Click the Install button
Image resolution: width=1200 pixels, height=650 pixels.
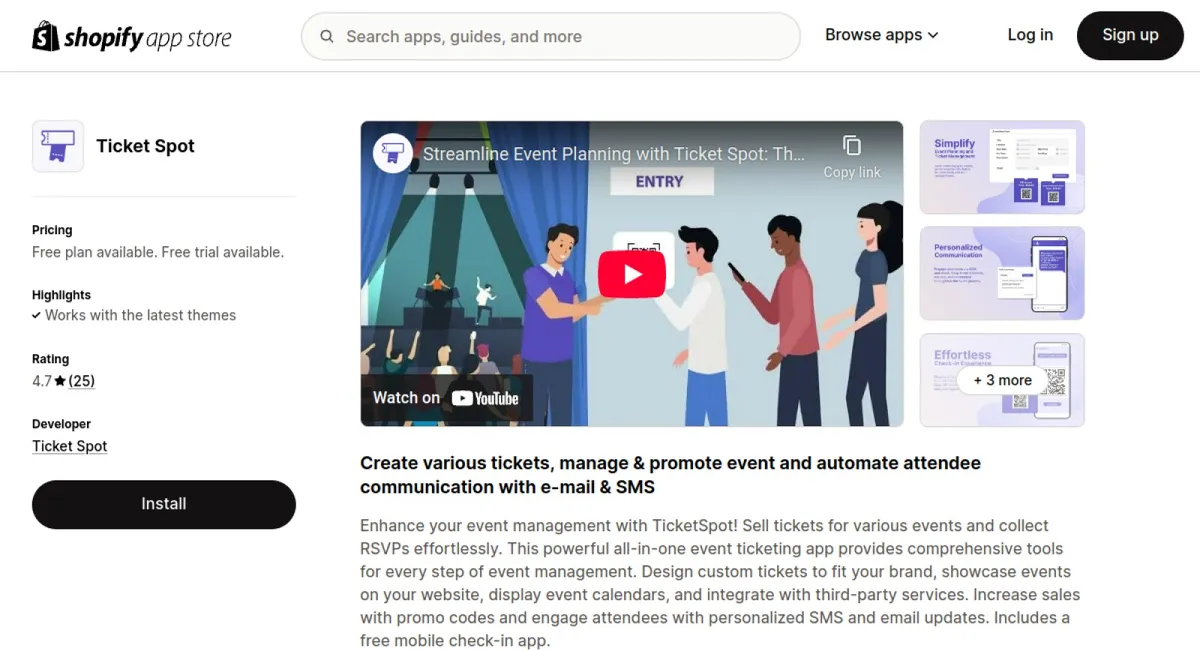coord(164,504)
